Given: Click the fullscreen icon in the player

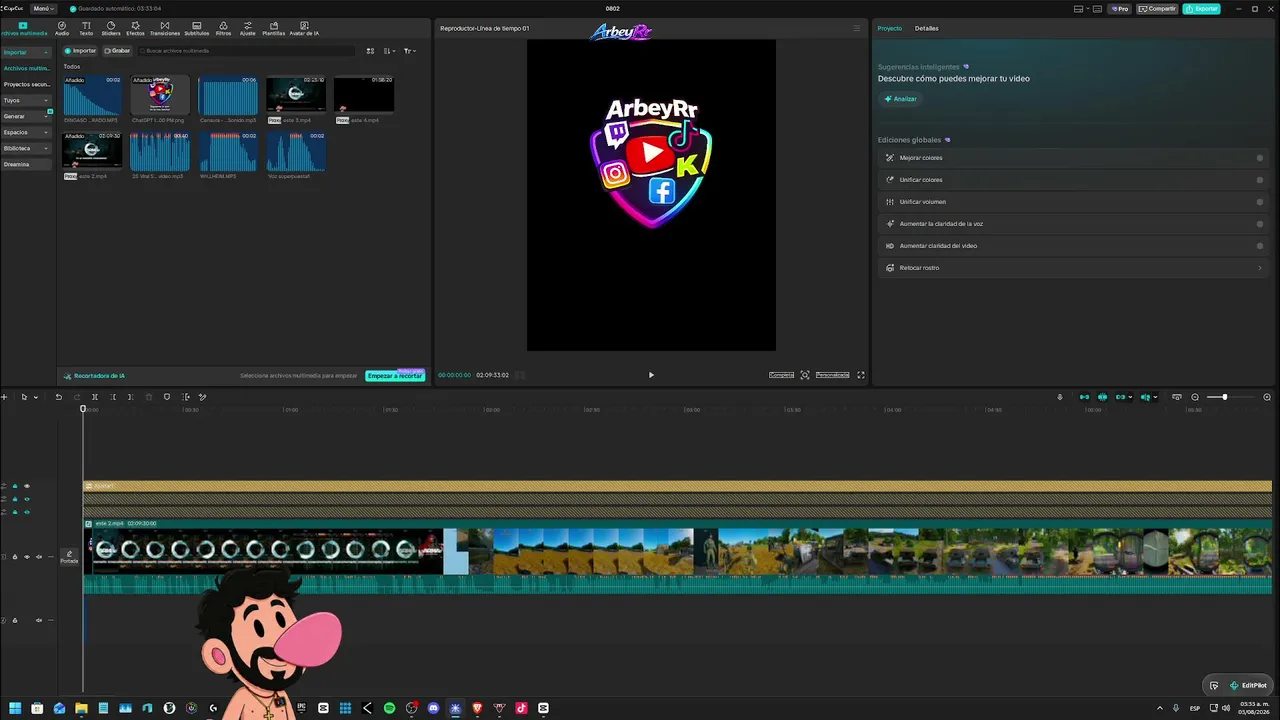Looking at the screenshot, I should (x=861, y=375).
